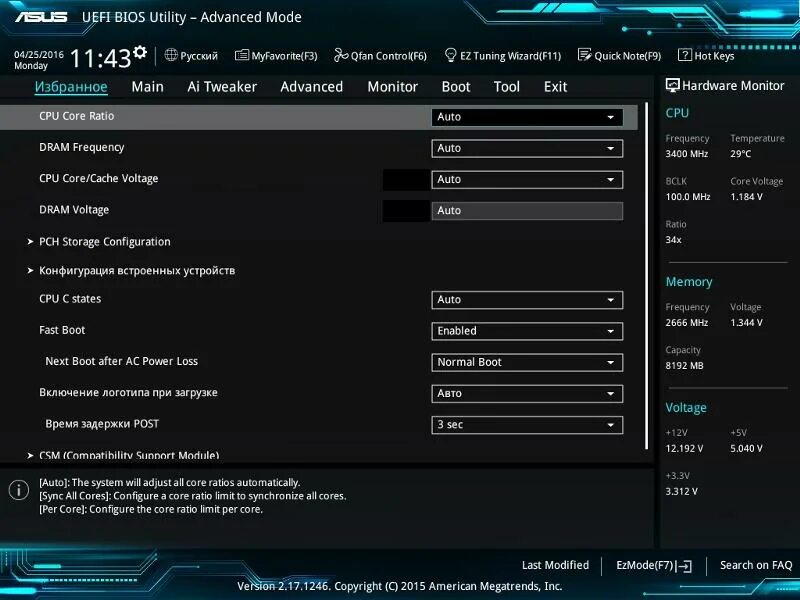The height and width of the screenshot is (600, 800).
Task: Select Next Boot after AC Power Loss label
Action: (x=121, y=361)
